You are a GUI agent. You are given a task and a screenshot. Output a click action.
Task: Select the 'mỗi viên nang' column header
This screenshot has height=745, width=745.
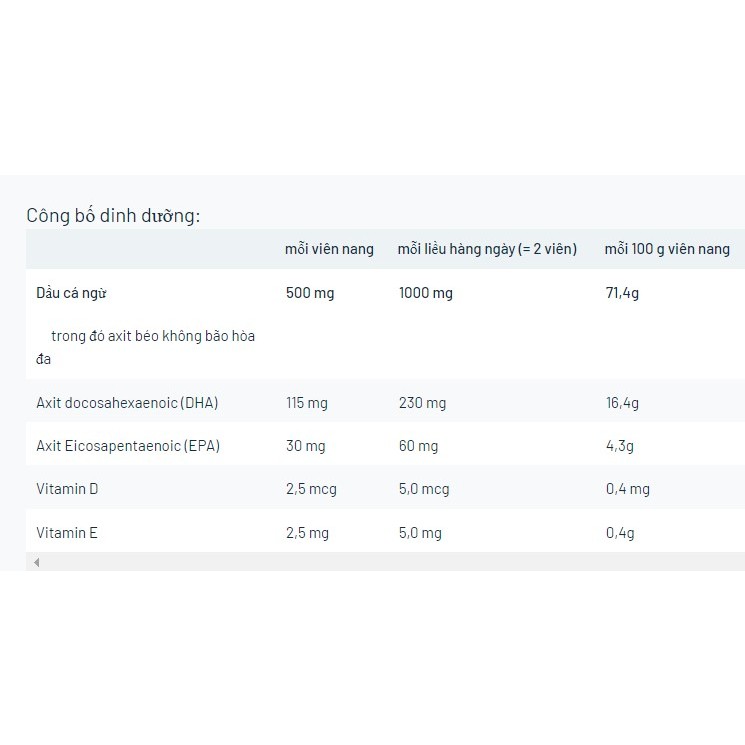click(x=329, y=249)
